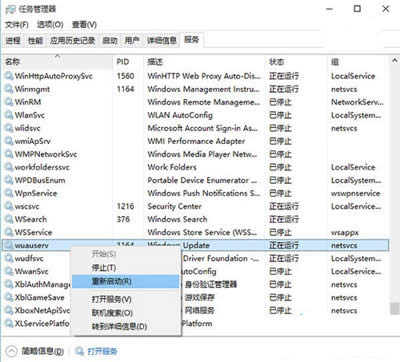Screen dimensions: 400x362
Task: Click the PID 1560 cell
Action: [125, 76]
